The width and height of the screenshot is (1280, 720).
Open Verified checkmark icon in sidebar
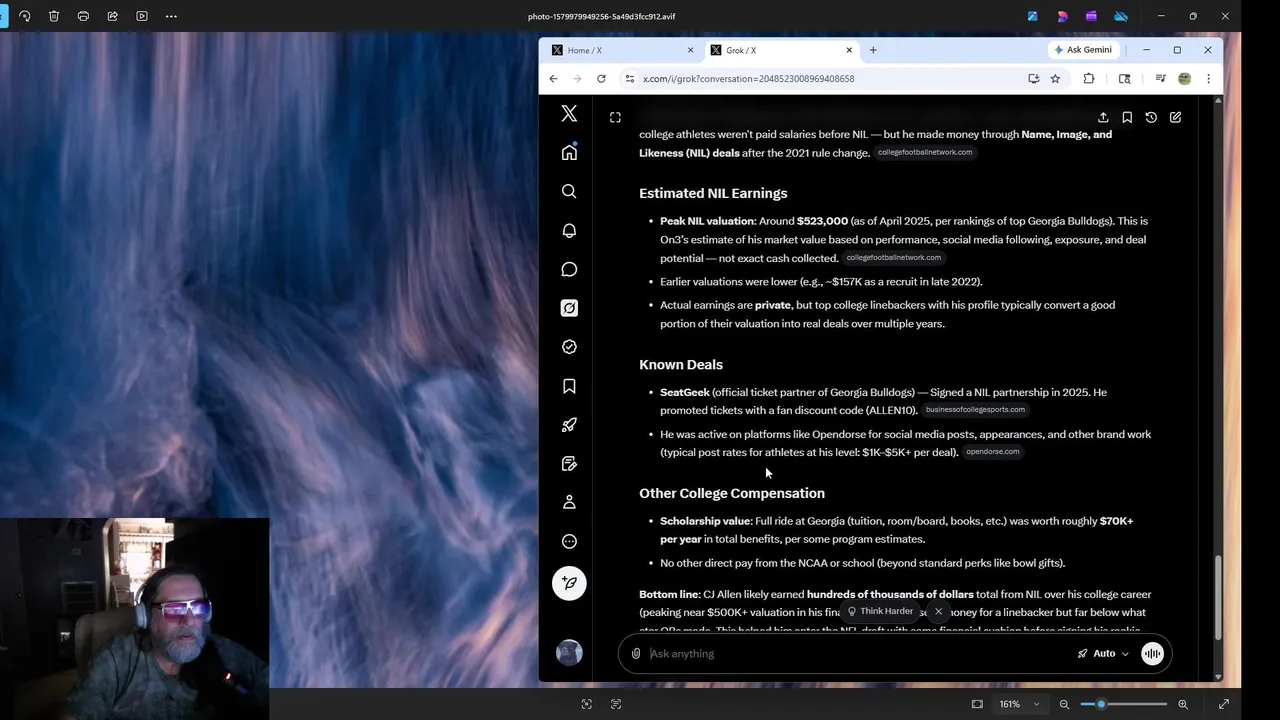tap(569, 347)
